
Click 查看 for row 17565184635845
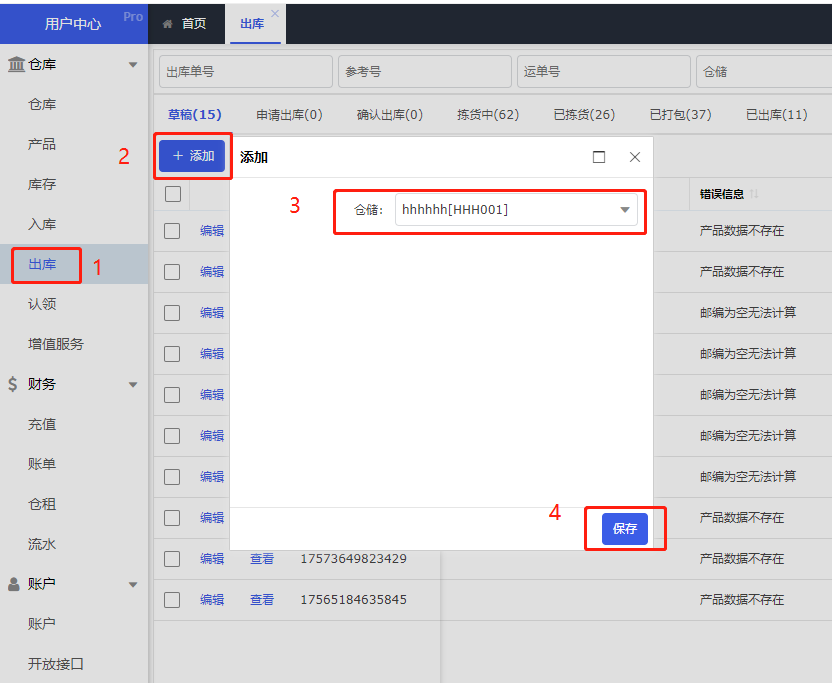point(262,600)
